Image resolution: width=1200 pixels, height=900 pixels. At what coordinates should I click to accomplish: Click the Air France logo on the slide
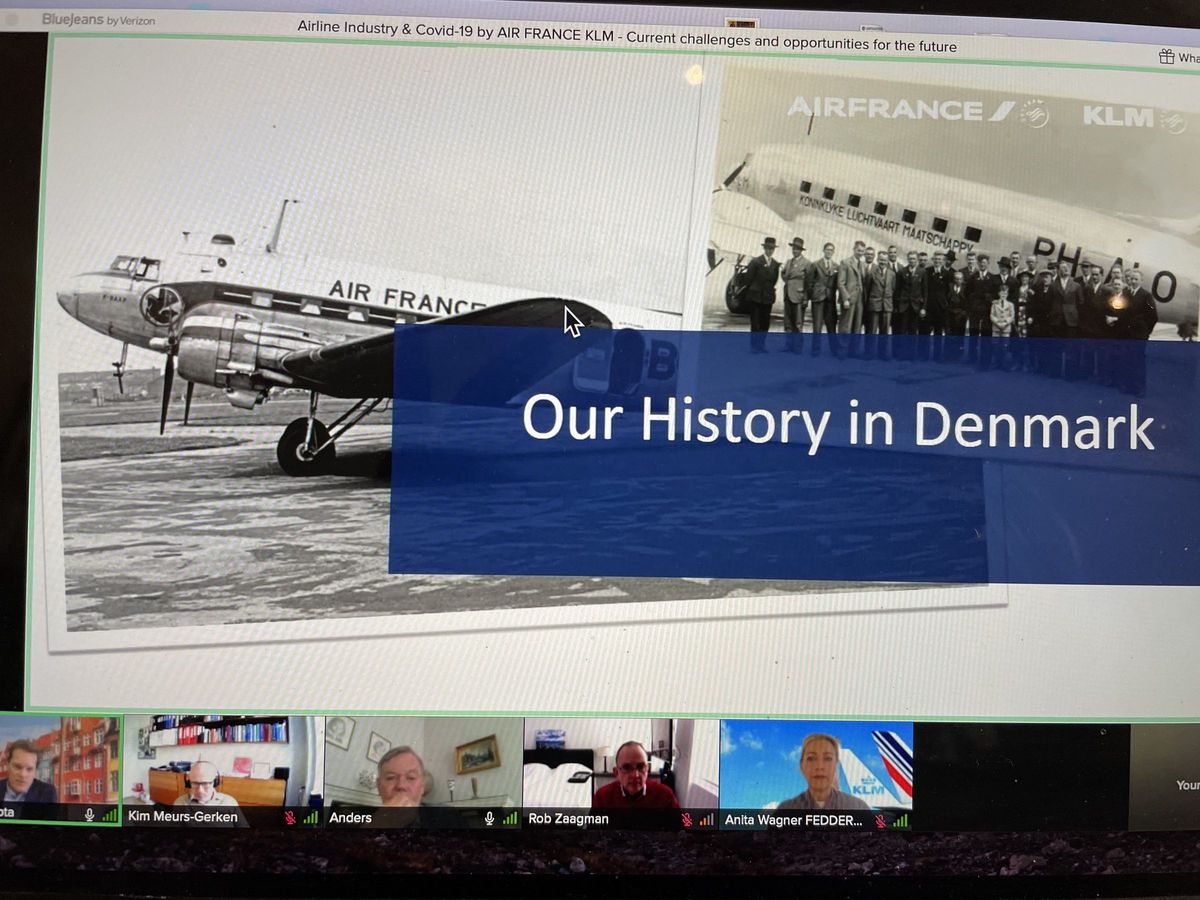(900, 110)
